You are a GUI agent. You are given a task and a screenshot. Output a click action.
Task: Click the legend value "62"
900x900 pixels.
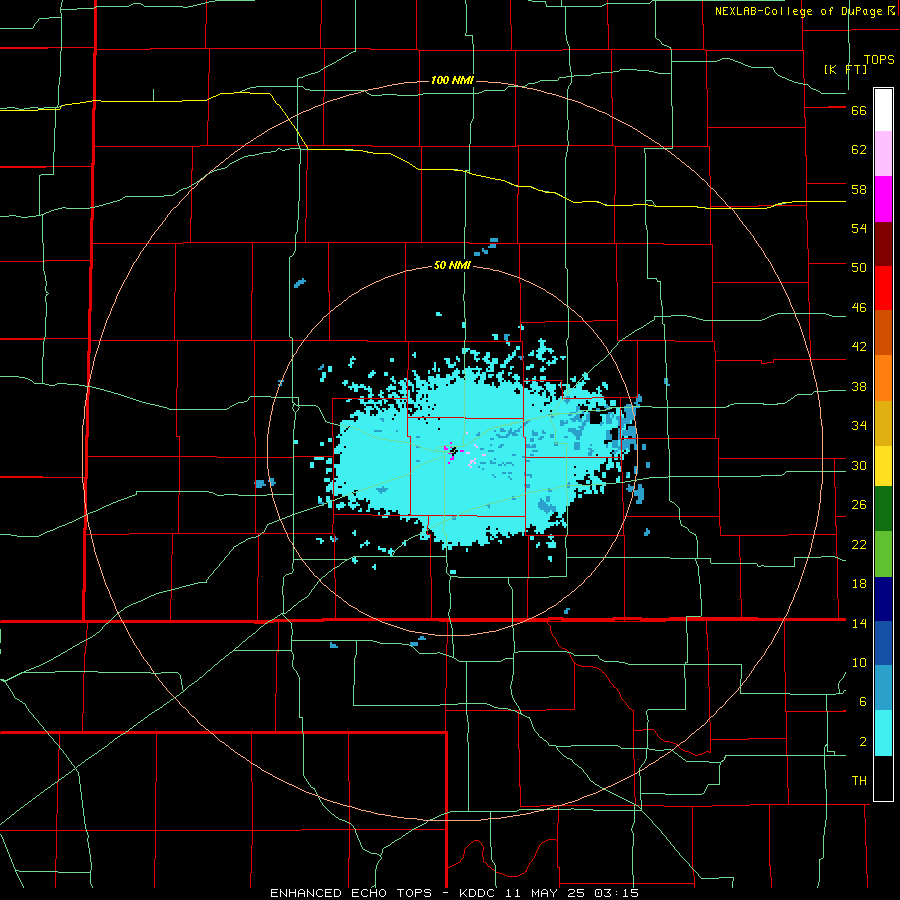[x=859, y=150]
